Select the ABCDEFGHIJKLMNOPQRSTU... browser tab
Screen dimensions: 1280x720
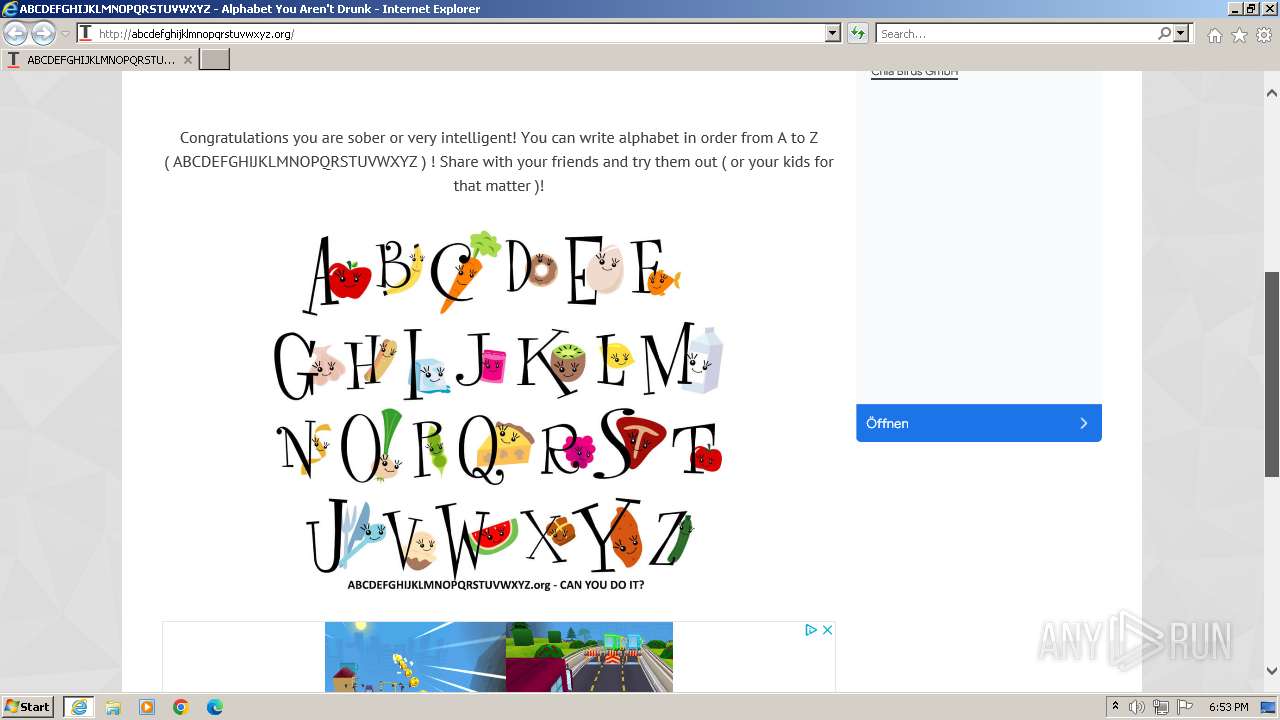99,60
